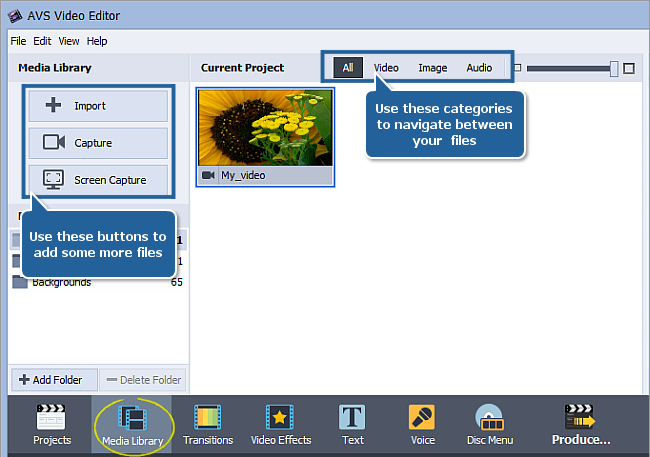Open the Help menu
This screenshot has width=650, height=457.
97,41
